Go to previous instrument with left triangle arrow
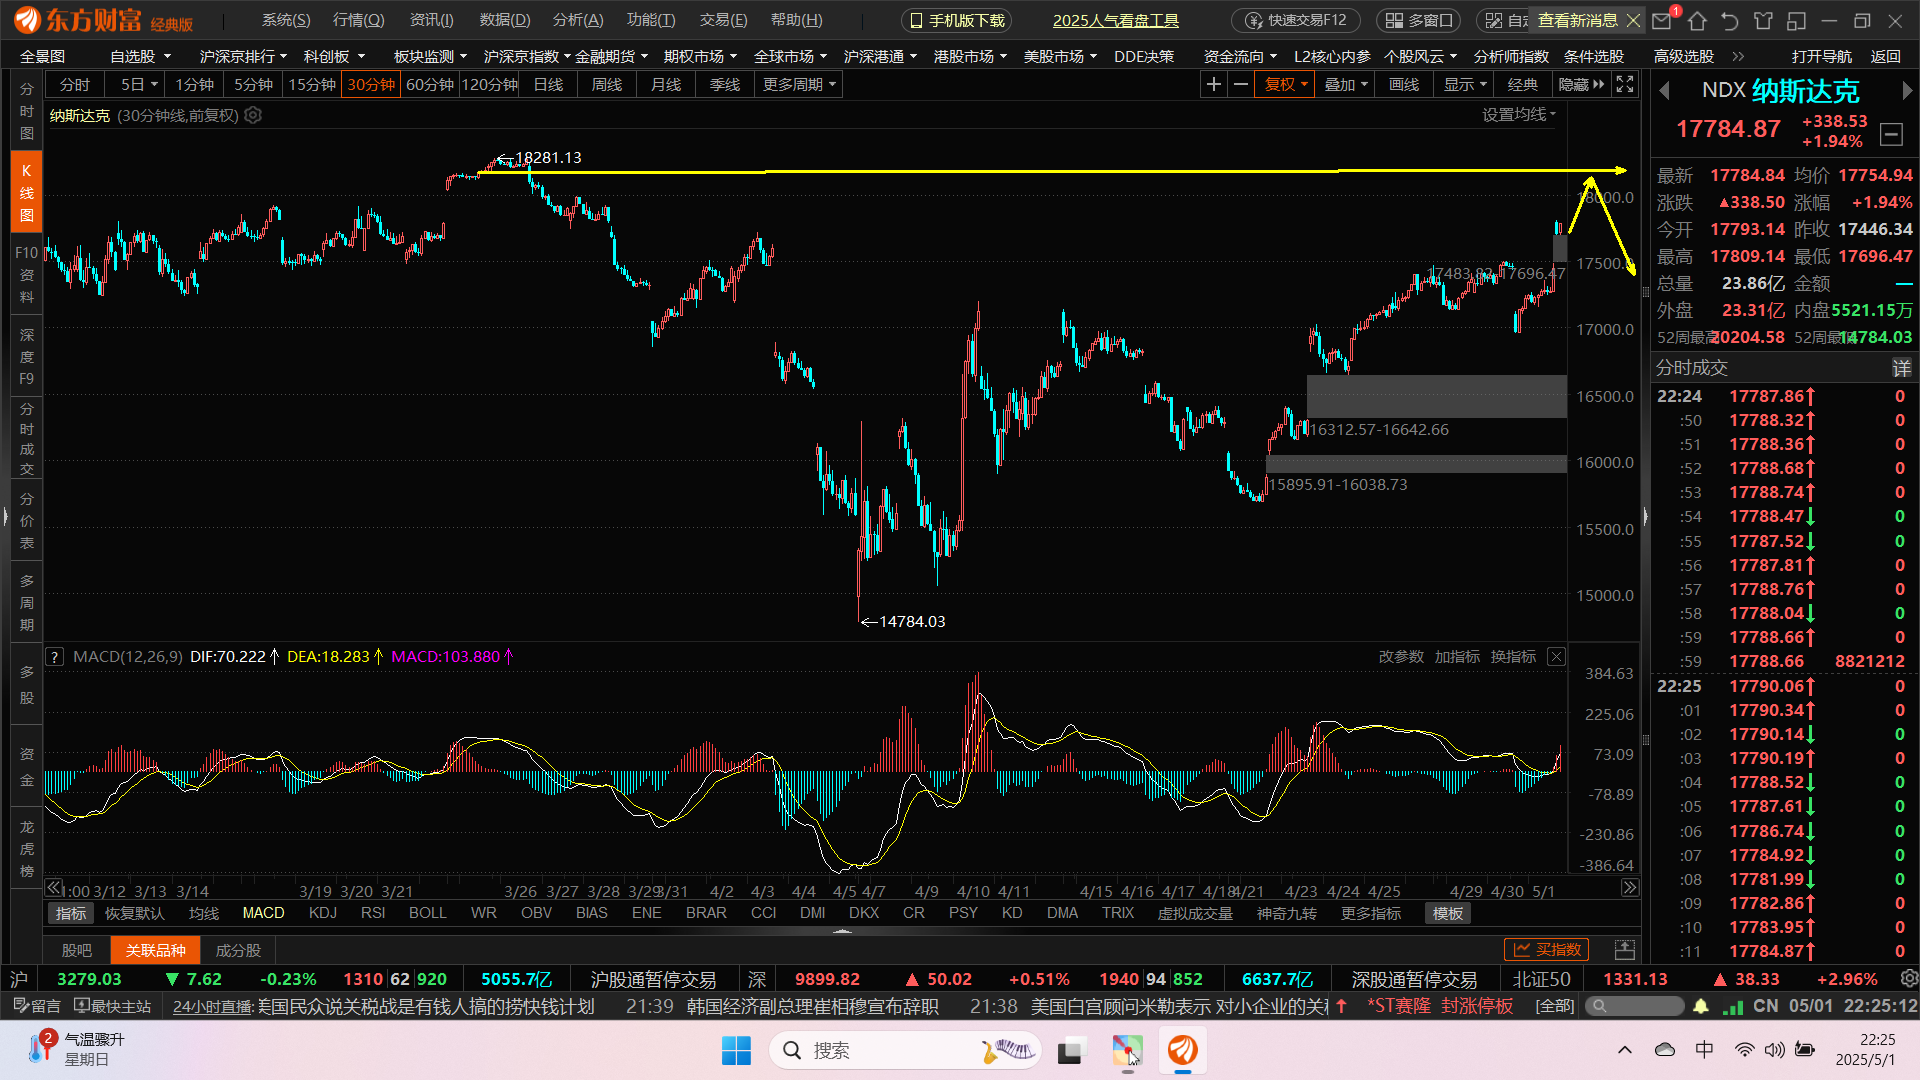 click(1665, 91)
